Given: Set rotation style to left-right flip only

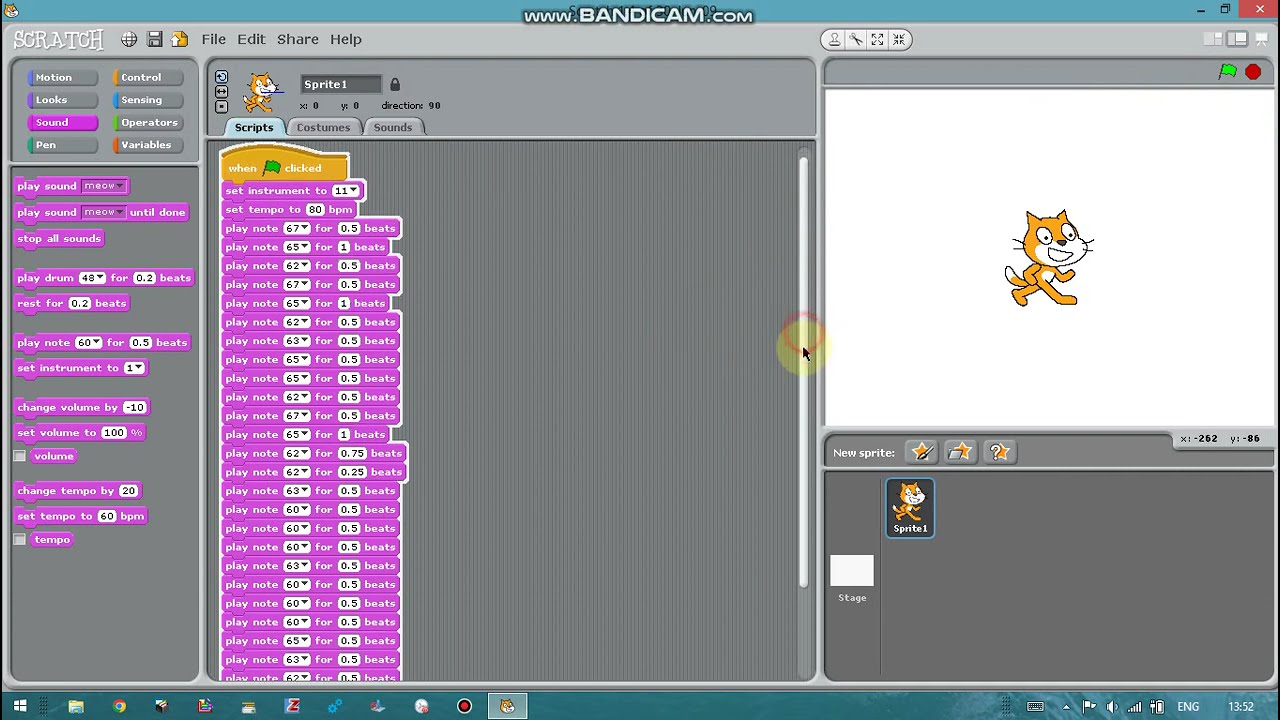Looking at the screenshot, I should point(221,92).
